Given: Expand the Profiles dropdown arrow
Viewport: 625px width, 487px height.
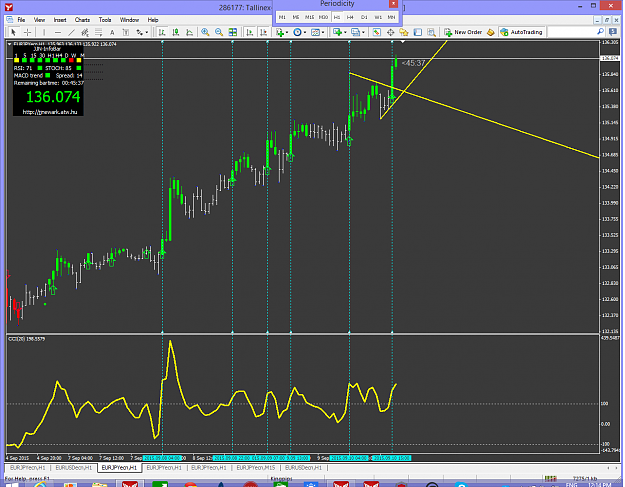Looking at the screenshot, I should click(x=363, y=33).
